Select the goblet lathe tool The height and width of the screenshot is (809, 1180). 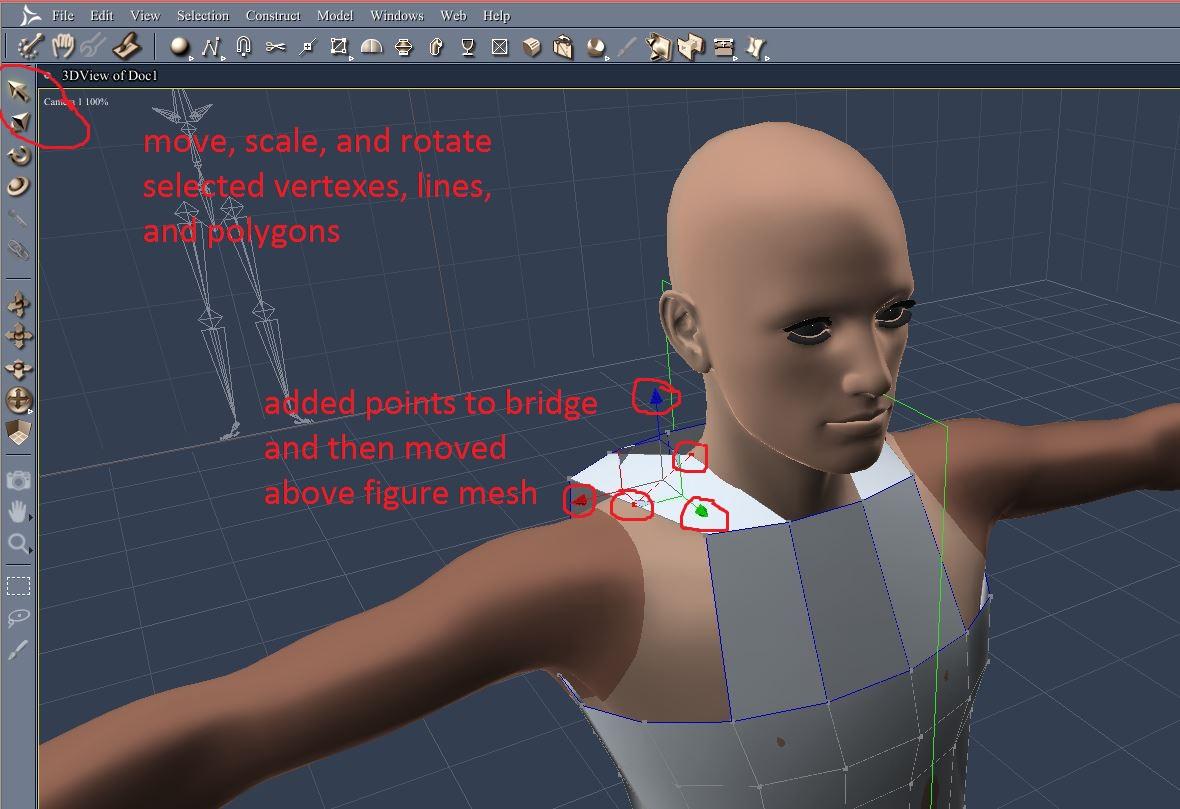pos(467,47)
